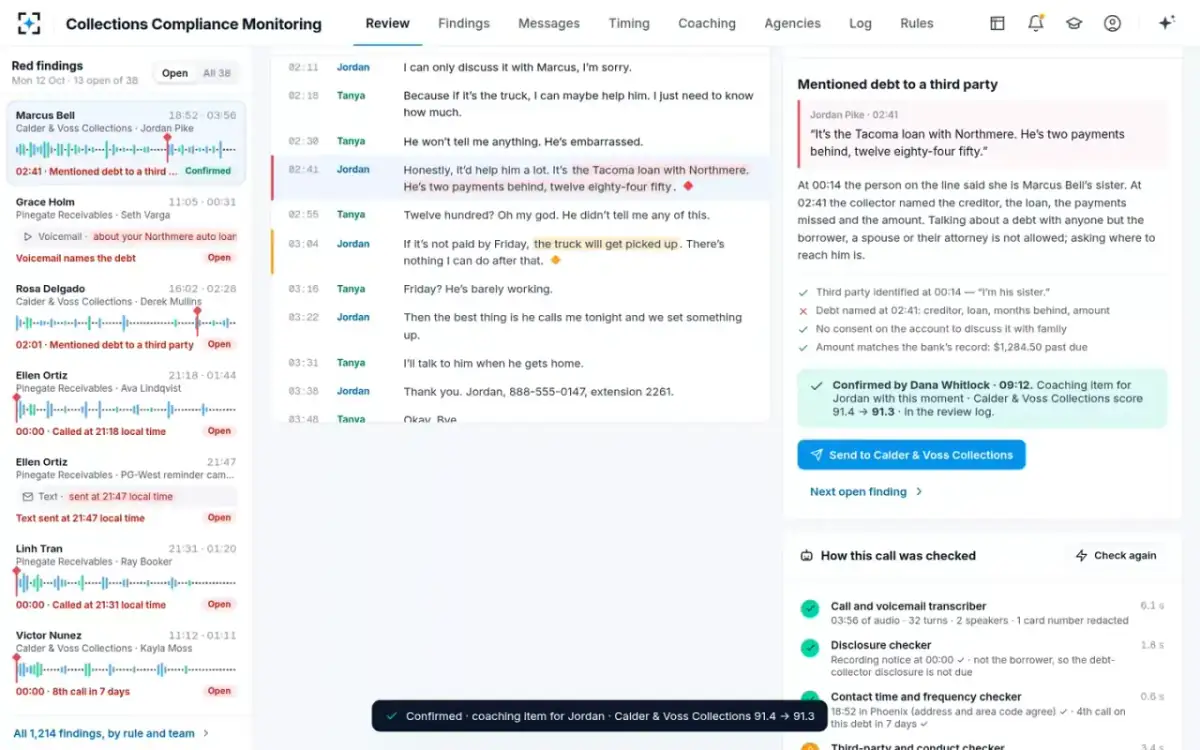Image resolution: width=1200 pixels, height=750 pixels.
Task: Click the Open badge on Rosa Delgado finding
Action: click(x=219, y=344)
